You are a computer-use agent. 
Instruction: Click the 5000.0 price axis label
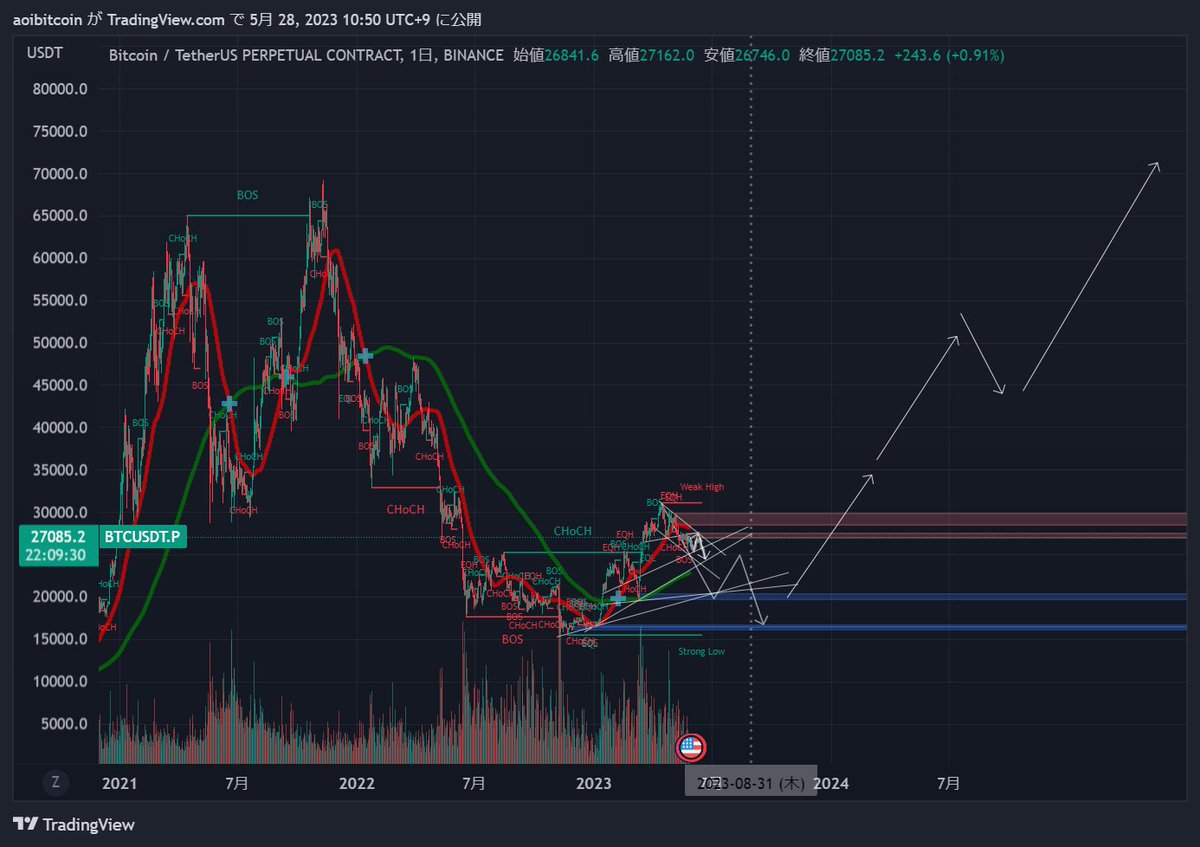tap(65, 724)
